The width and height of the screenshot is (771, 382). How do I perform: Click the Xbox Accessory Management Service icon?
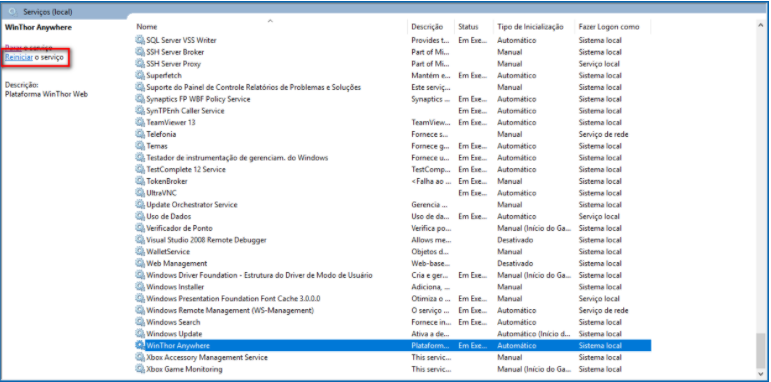[x=140, y=357]
